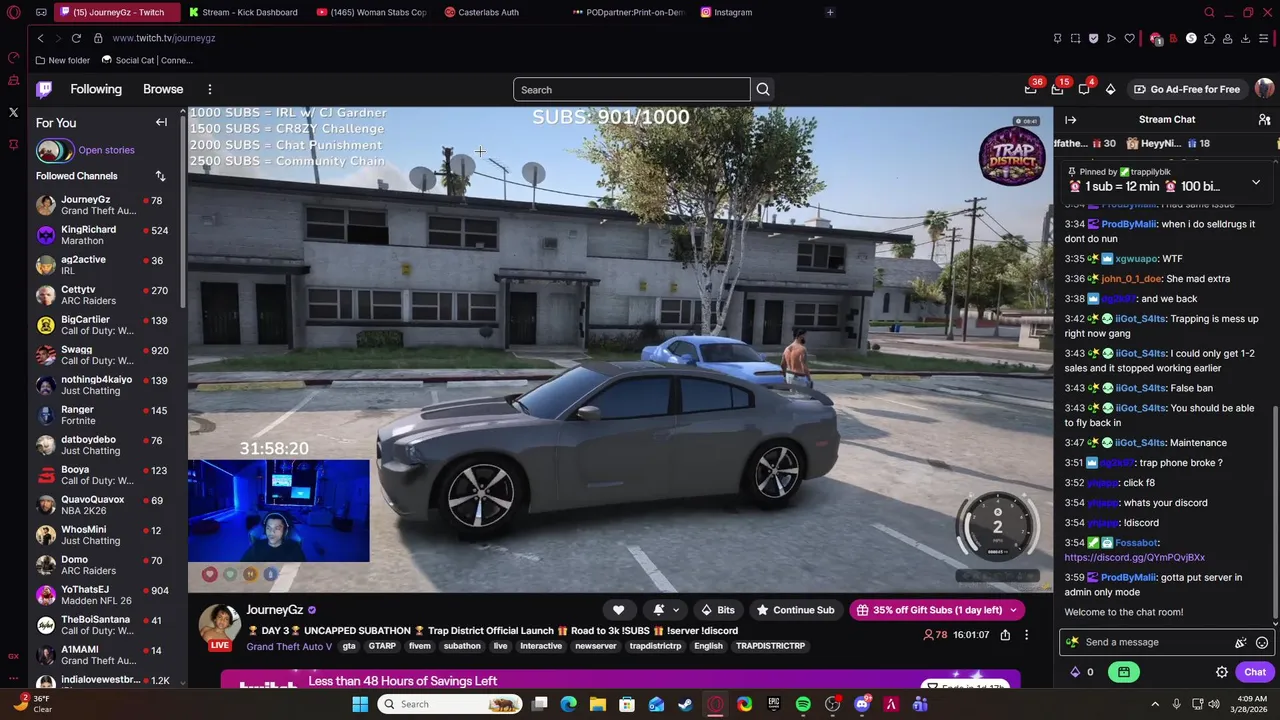Switch to the Woman Stabs Cop YouTube tab
Image resolution: width=1280 pixels, height=720 pixels.
(371, 12)
